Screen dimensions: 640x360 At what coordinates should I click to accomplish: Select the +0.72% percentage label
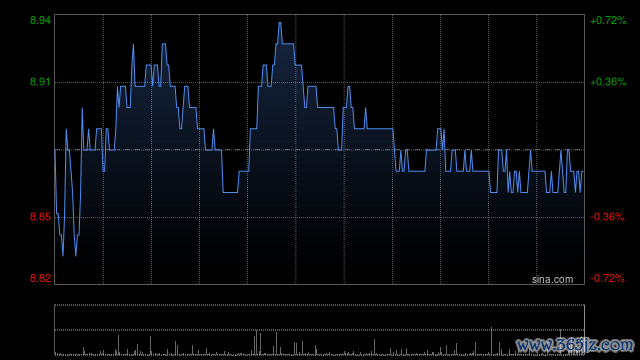pos(608,20)
